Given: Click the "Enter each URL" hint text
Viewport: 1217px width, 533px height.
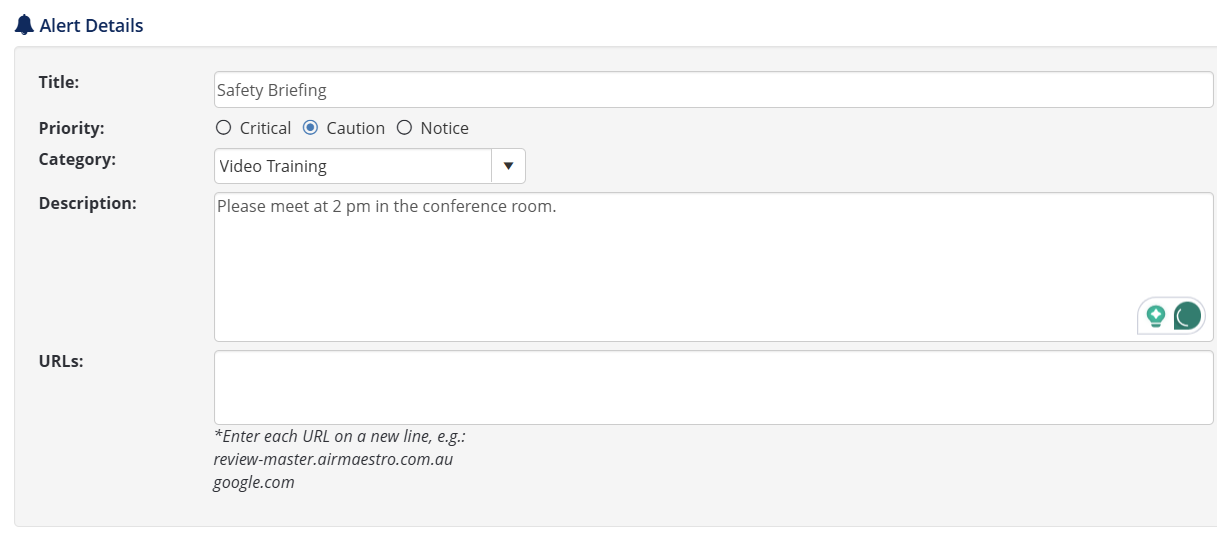Looking at the screenshot, I should point(340,437).
